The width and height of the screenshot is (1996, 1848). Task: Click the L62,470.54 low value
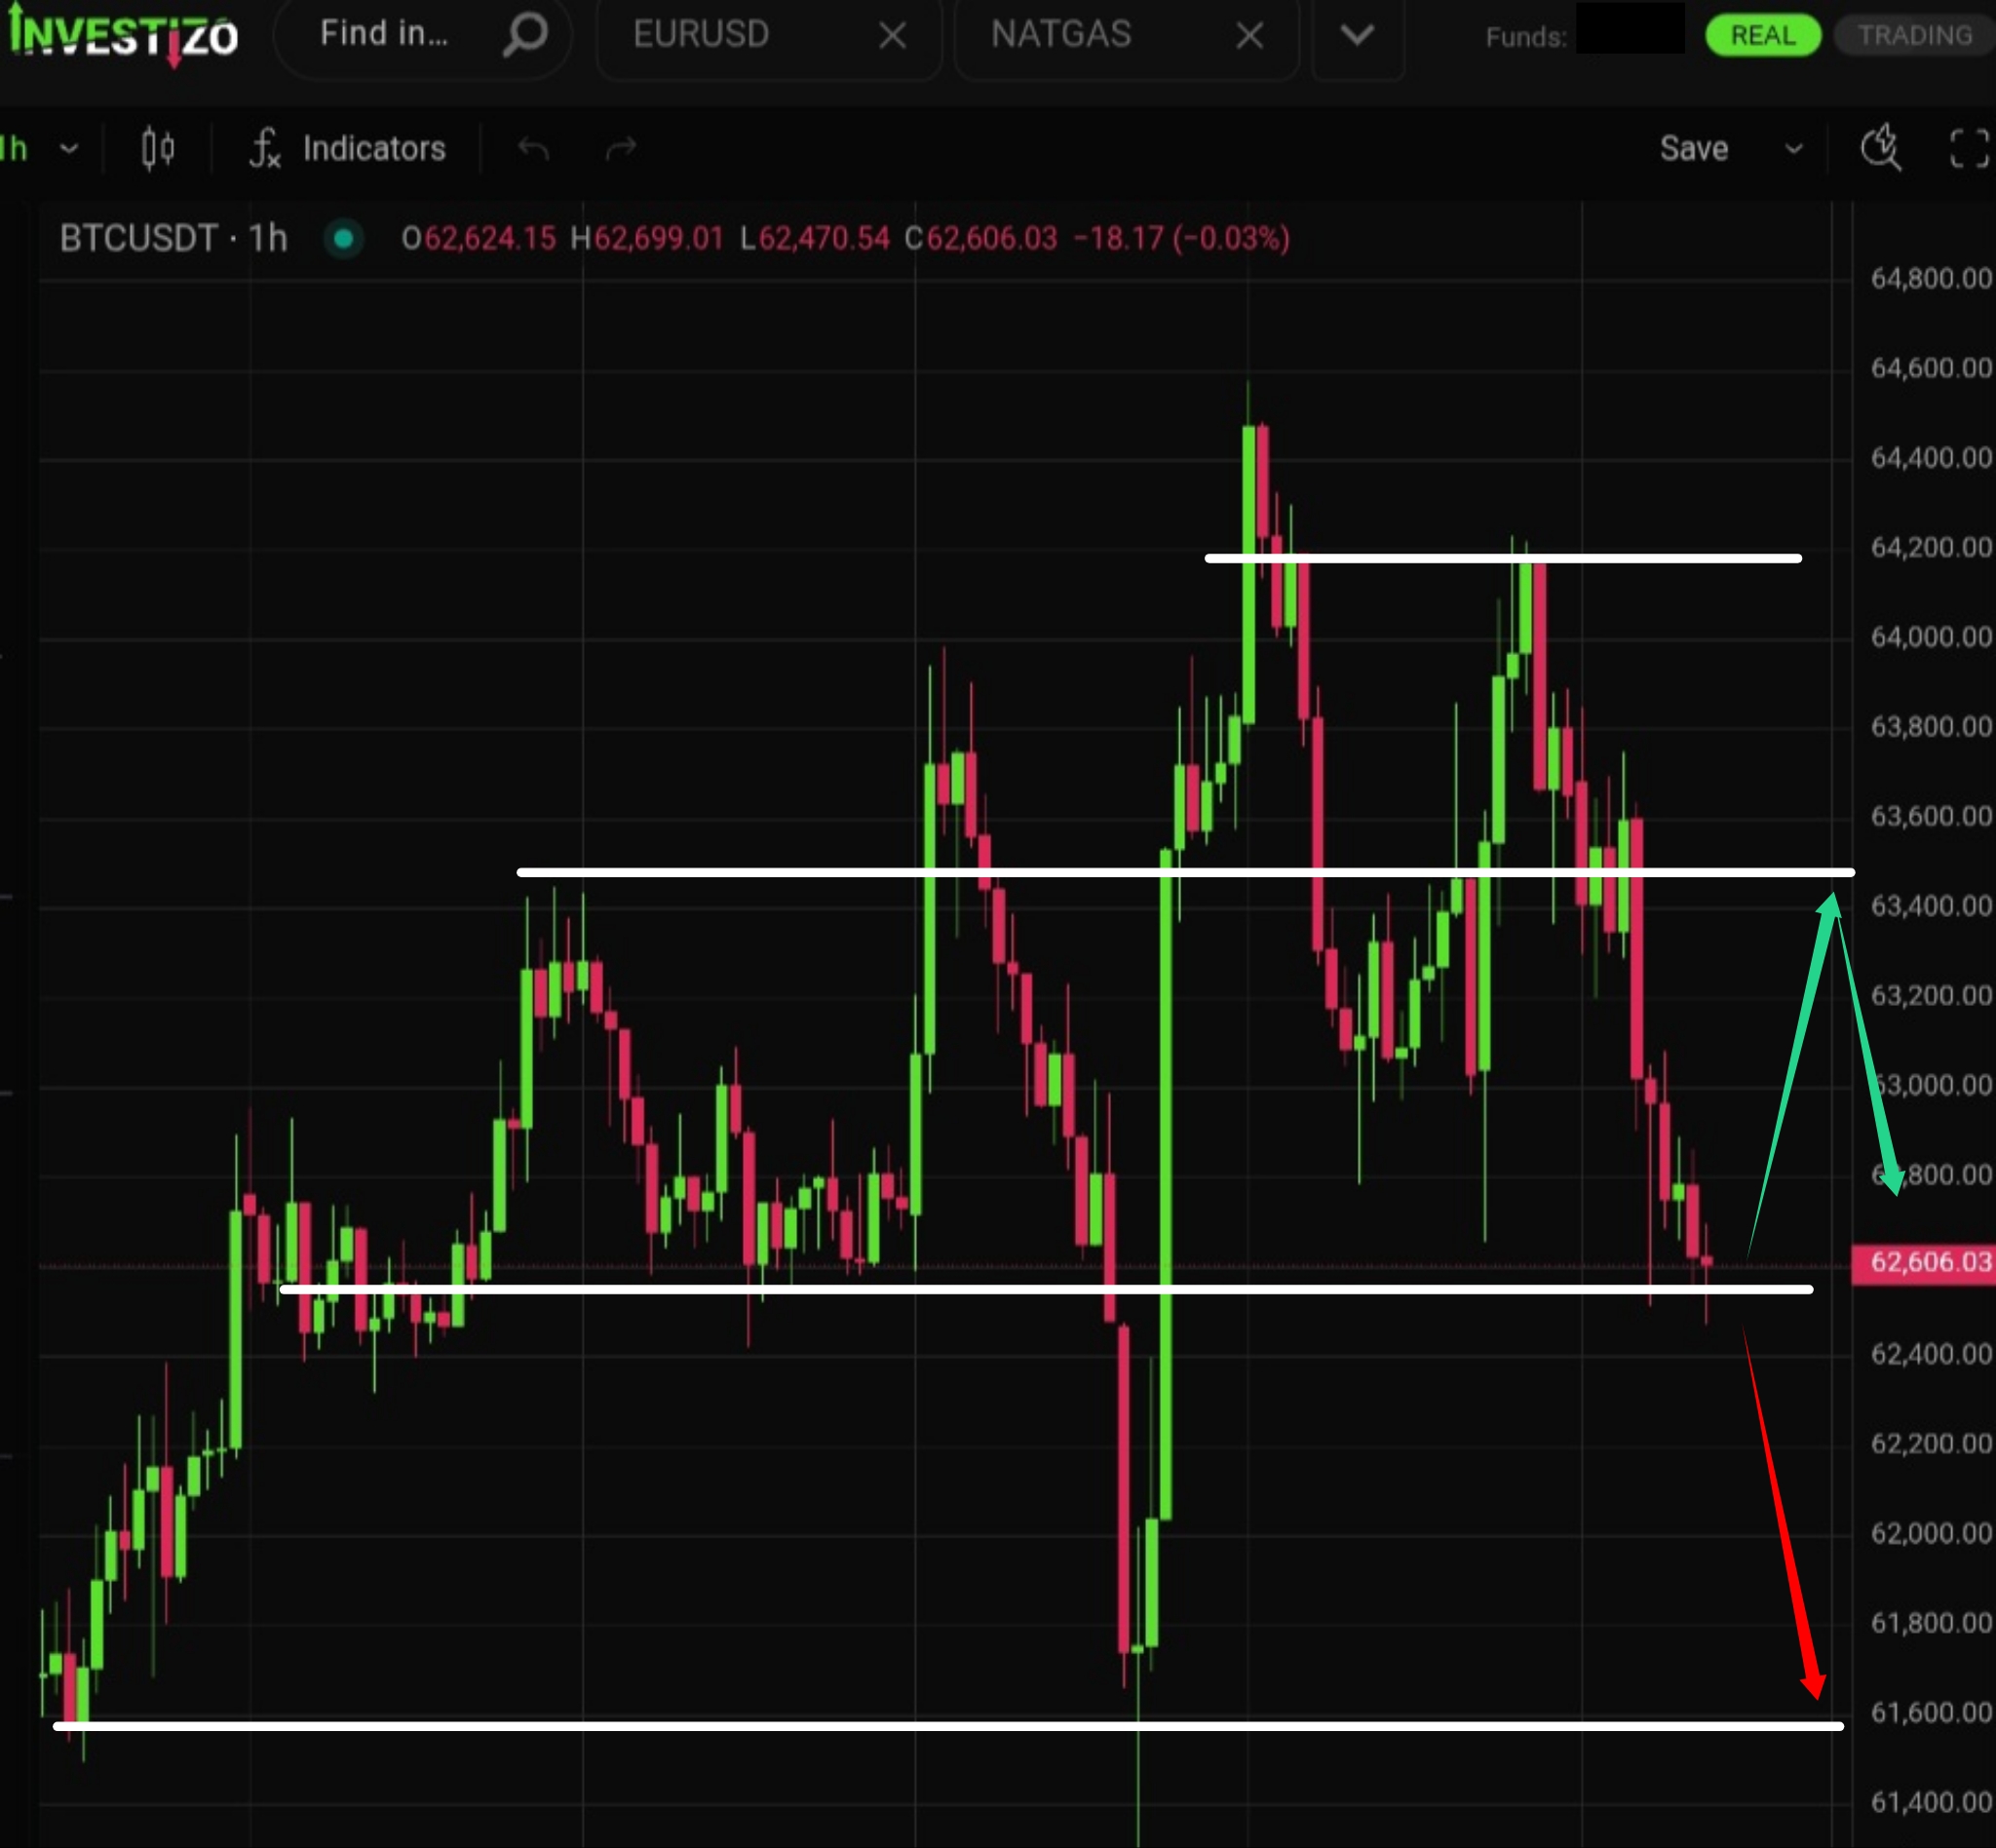pos(814,238)
